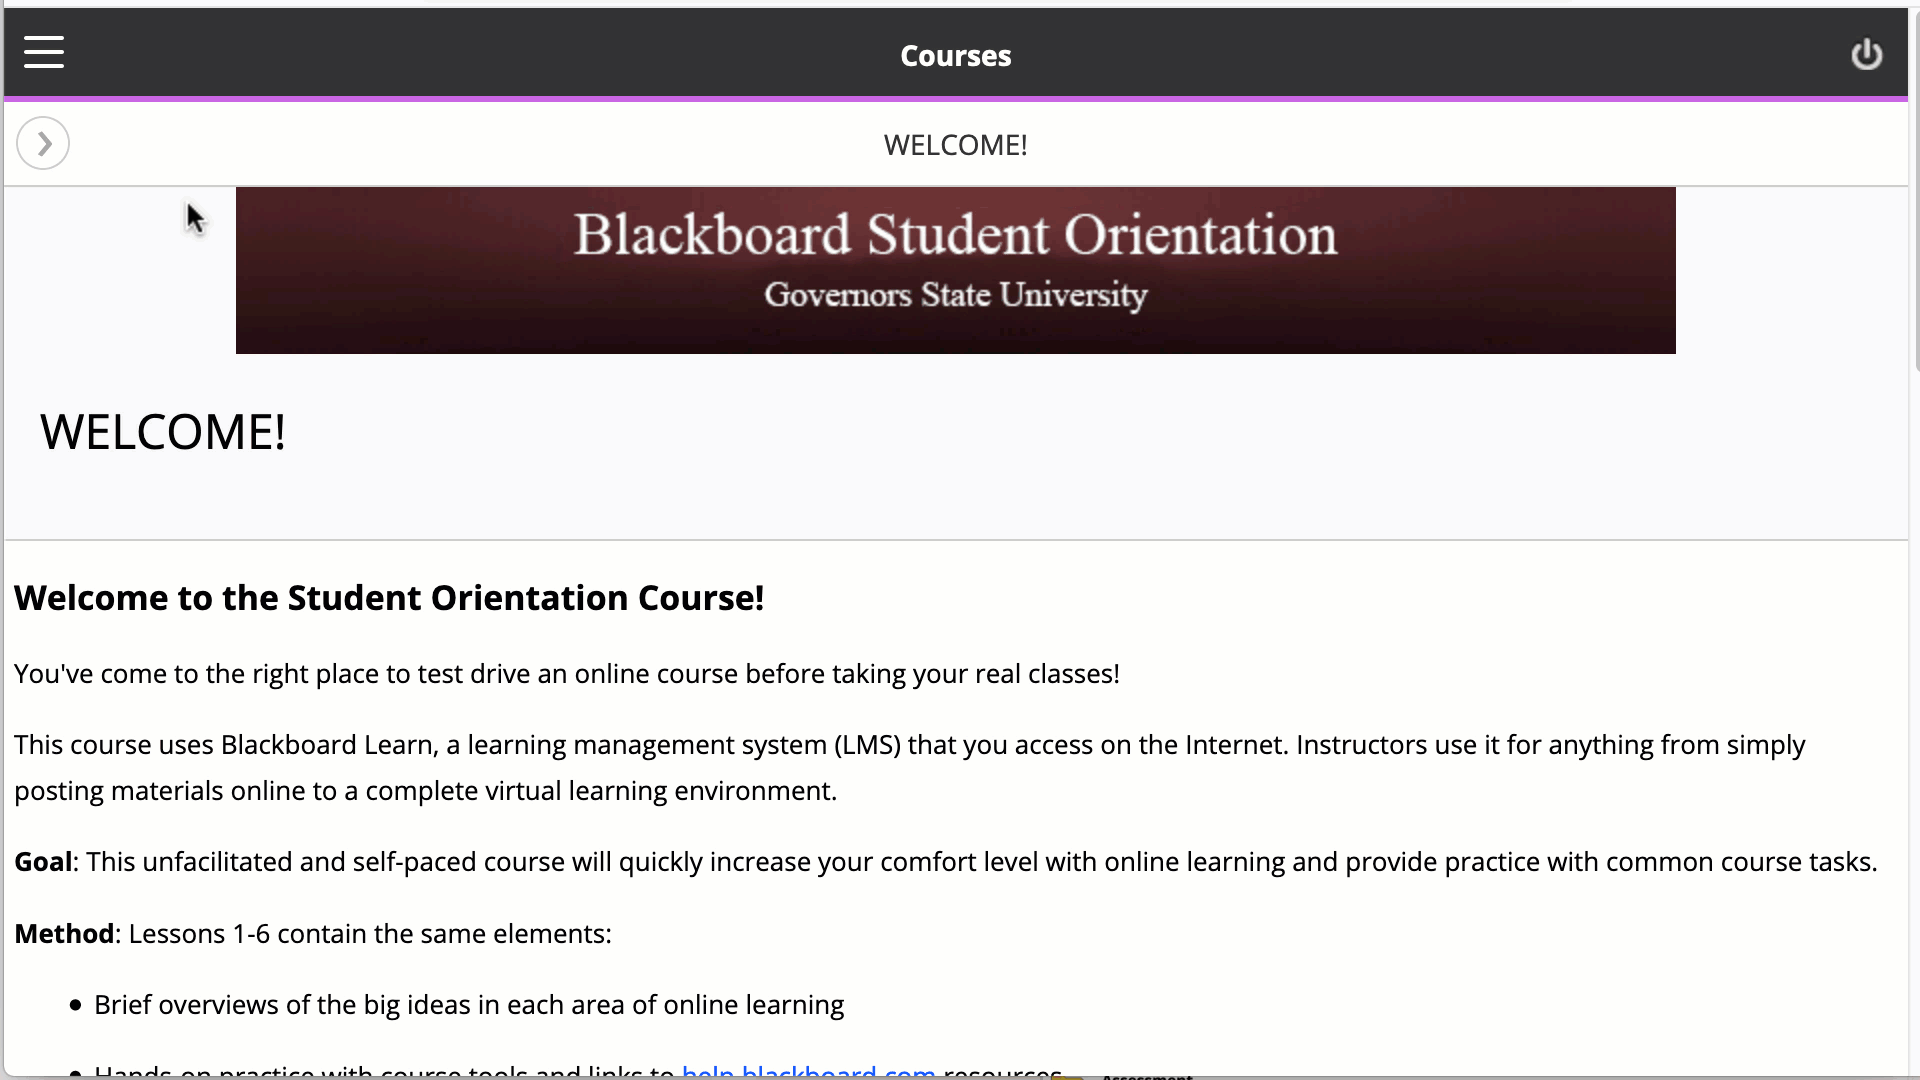Click the power logout icon
This screenshot has height=1080, width=1920.
click(x=1866, y=54)
